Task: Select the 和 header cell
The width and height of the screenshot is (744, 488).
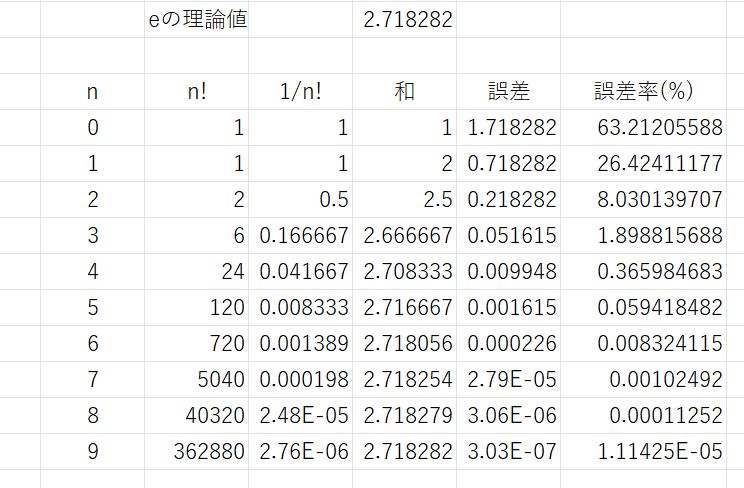Action: (405, 91)
